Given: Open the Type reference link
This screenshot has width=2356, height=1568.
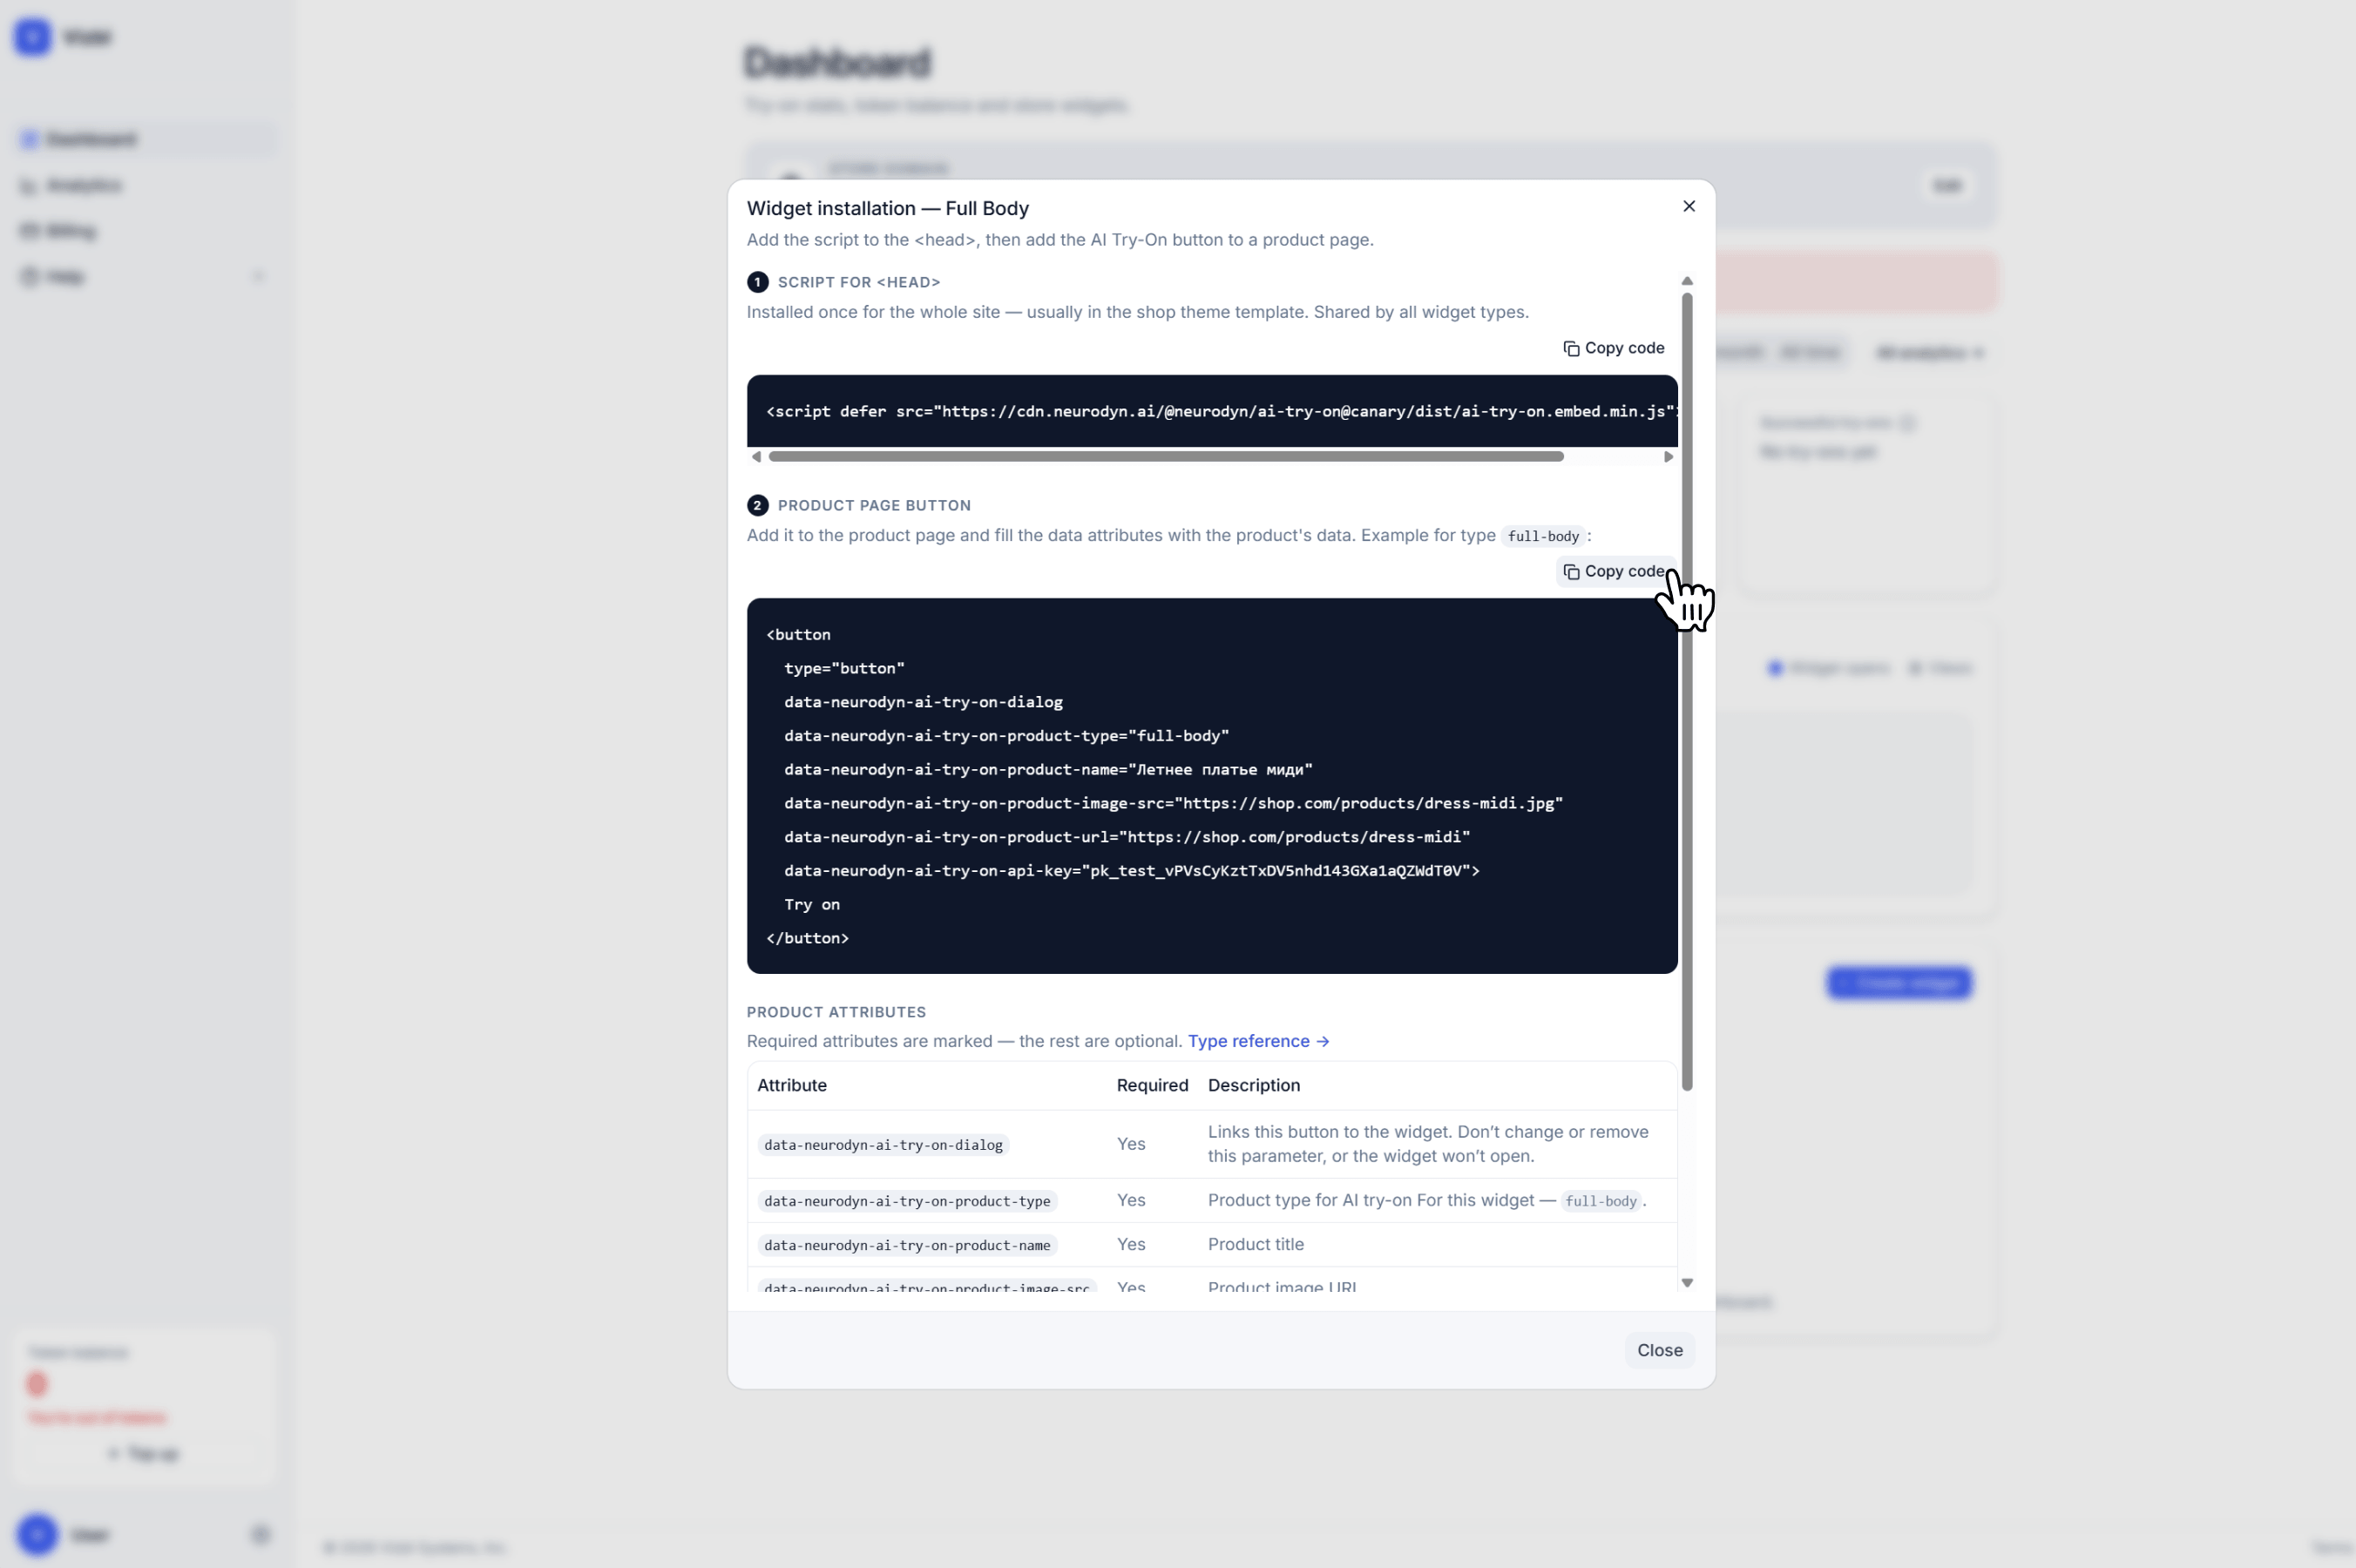Looking at the screenshot, I should coord(1258,1041).
